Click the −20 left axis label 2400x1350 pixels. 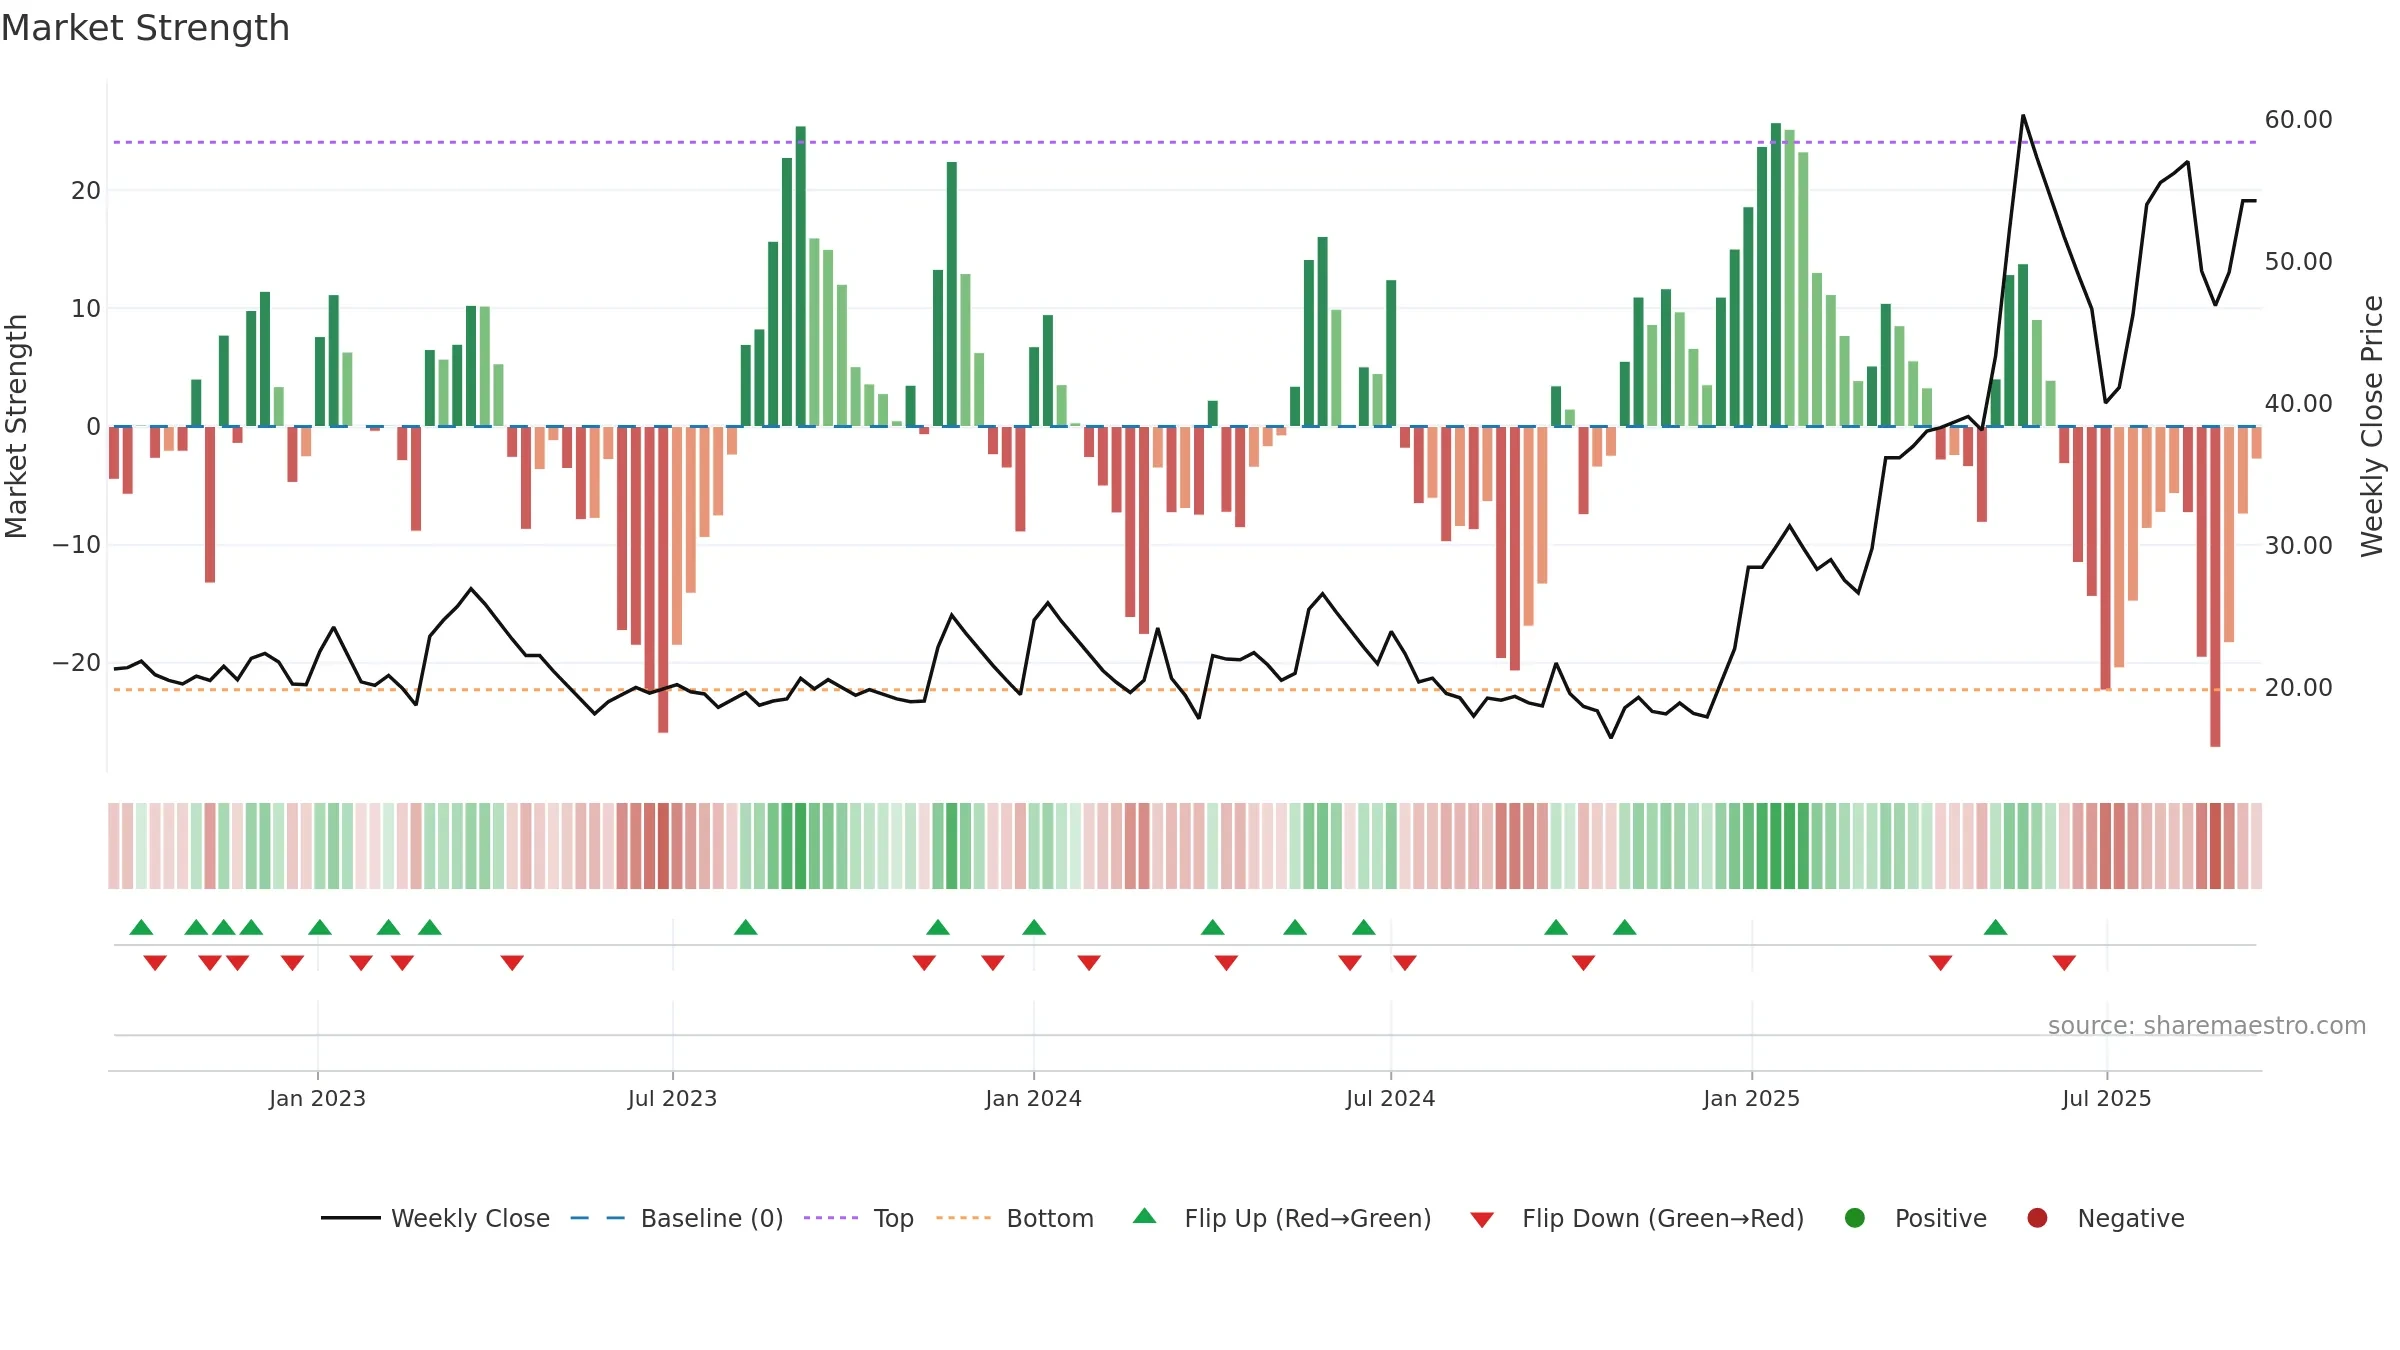click(x=77, y=662)
